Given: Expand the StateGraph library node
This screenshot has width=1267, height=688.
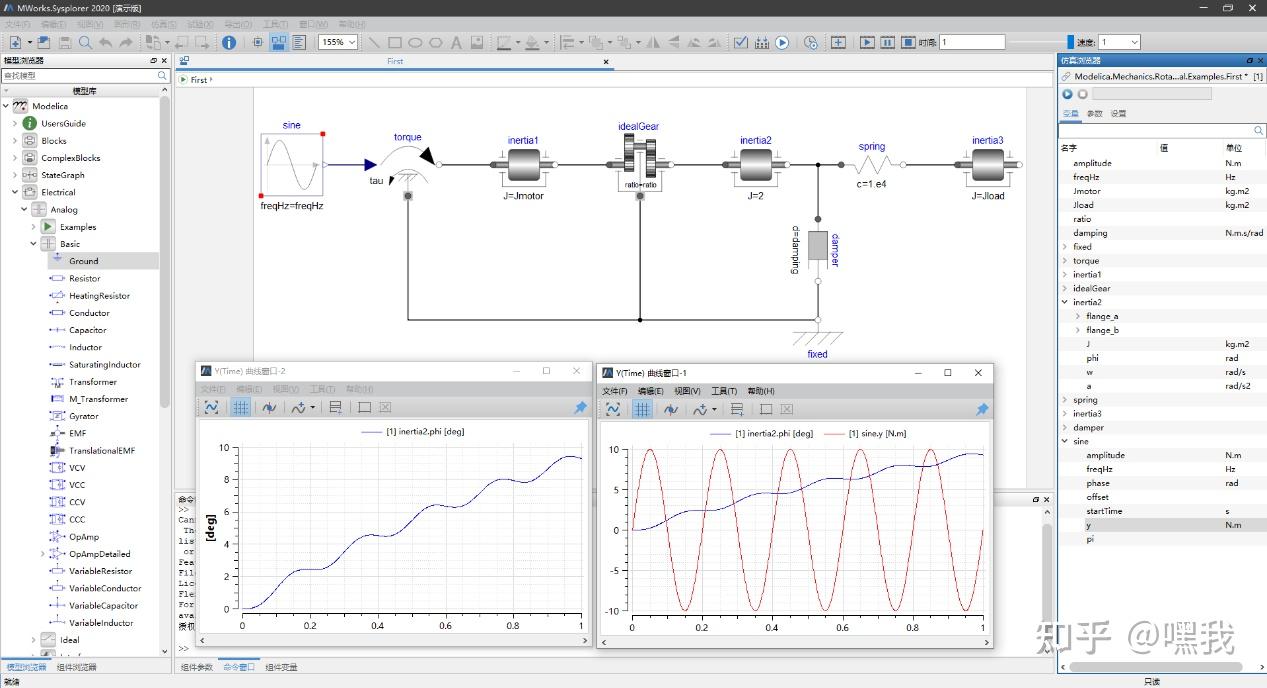Looking at the screenshot, I should [15, 175].
